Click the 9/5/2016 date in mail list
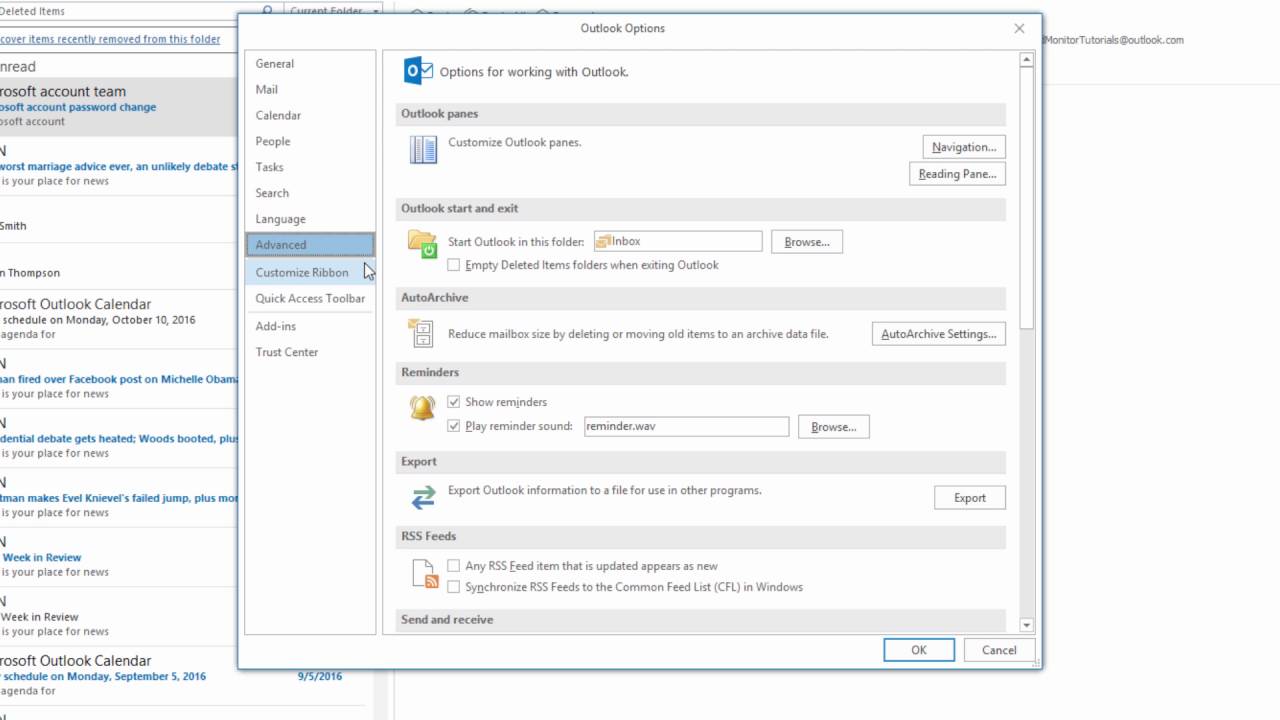1280x720 pixels. tap(320, 676)
